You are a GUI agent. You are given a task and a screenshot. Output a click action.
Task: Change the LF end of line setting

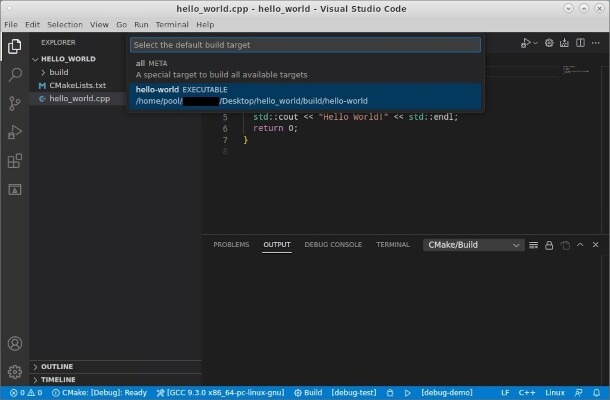(x=505, y=393)
